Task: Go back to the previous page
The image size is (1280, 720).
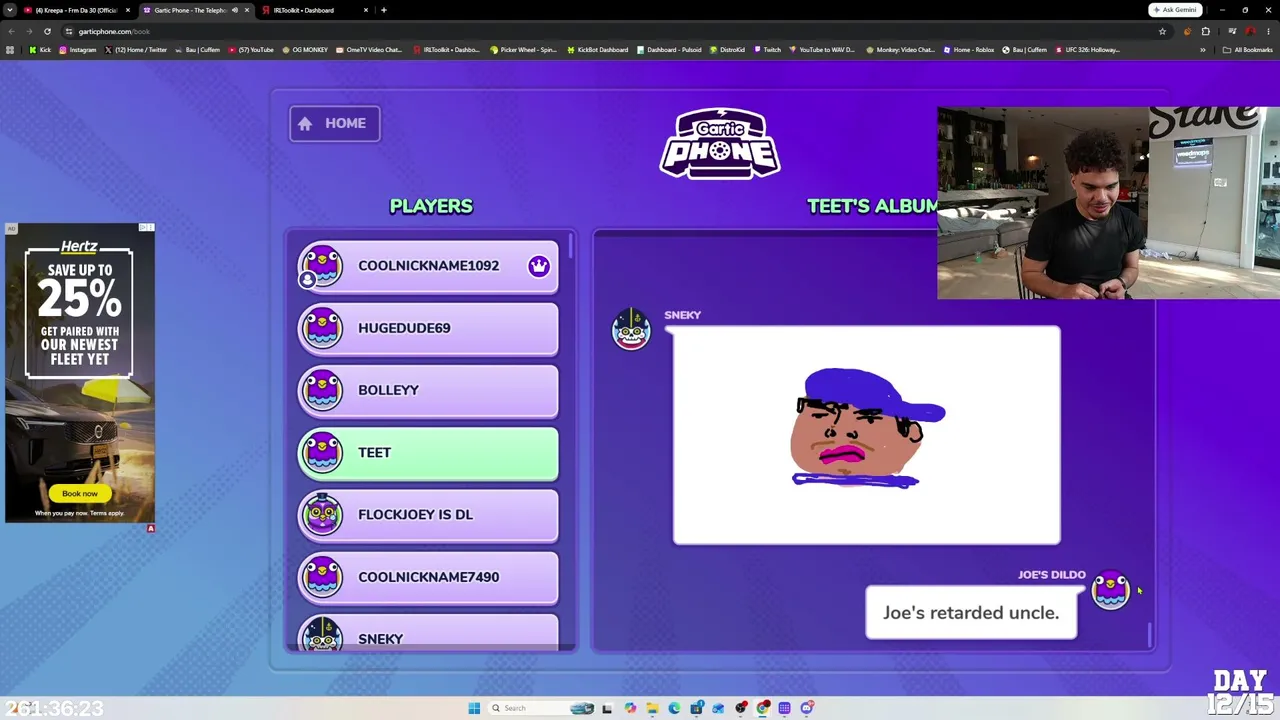Action: pyautogui.click(x=11, y=31)
